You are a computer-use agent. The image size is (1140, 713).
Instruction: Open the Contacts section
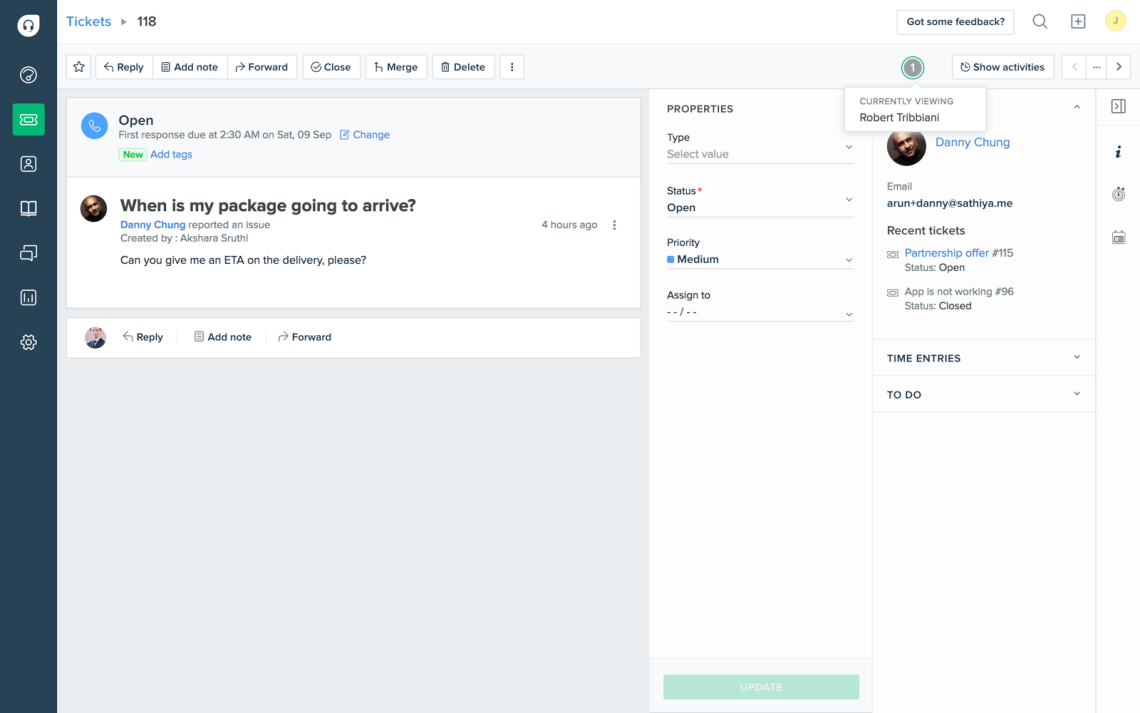(28, 163)
